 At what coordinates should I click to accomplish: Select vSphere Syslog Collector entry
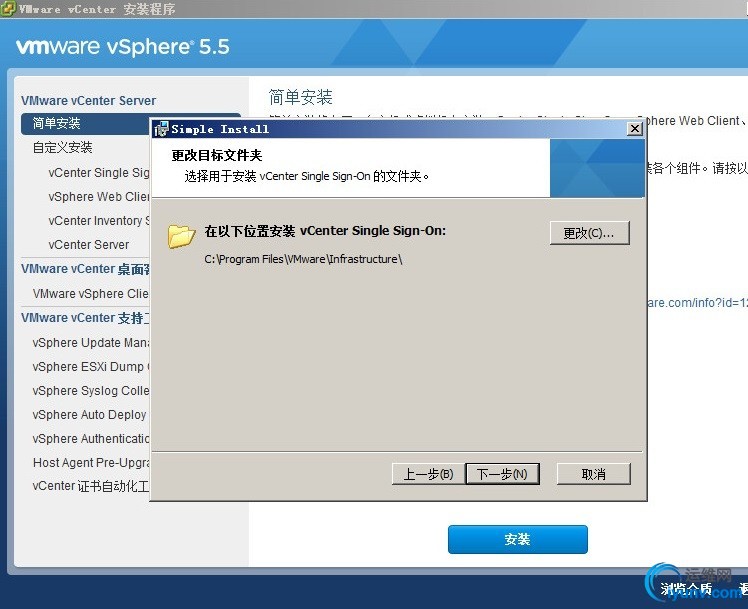[91, 391]
